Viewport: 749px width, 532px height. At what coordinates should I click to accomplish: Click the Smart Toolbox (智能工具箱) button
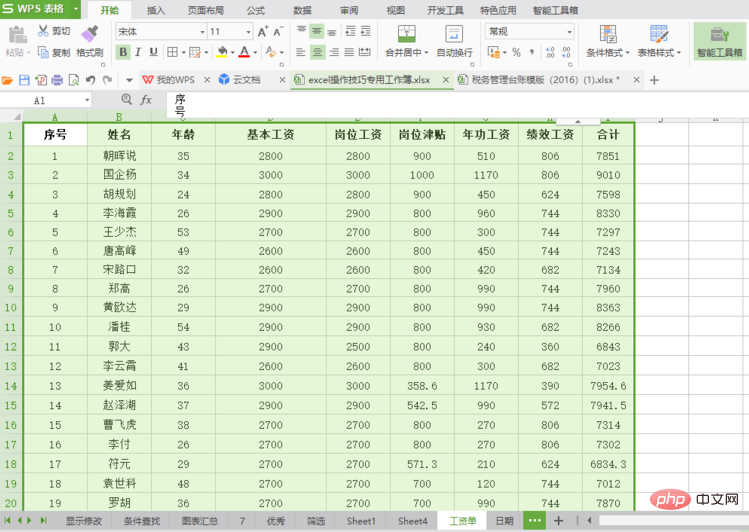pyautogui.click(x=719, y=41)
